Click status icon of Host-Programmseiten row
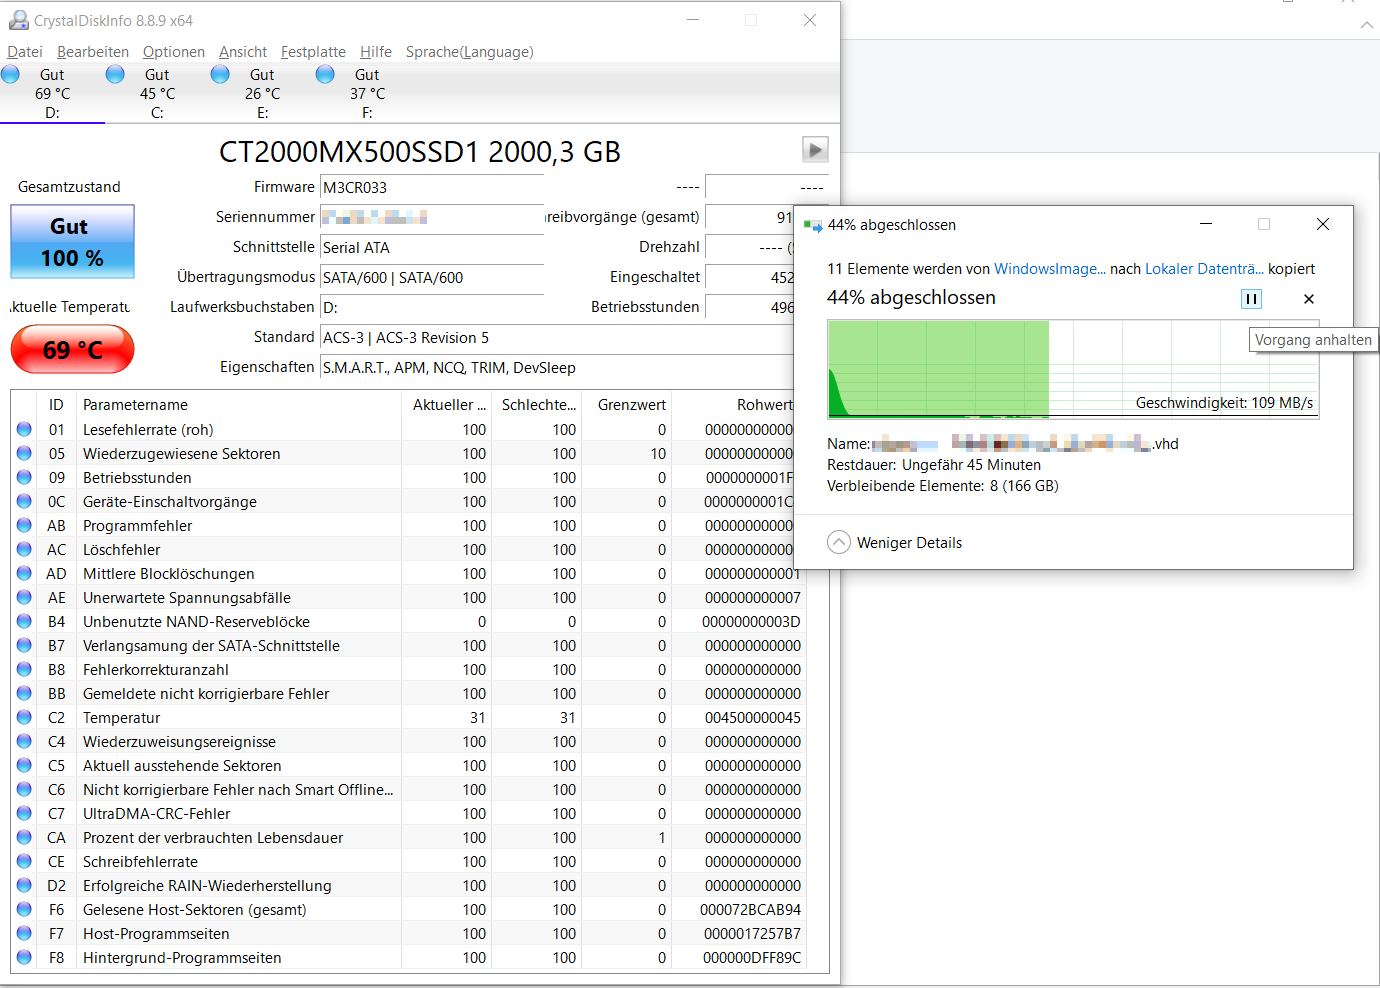Viewport: 1380px width, 988px height. (x=24, y=933)
